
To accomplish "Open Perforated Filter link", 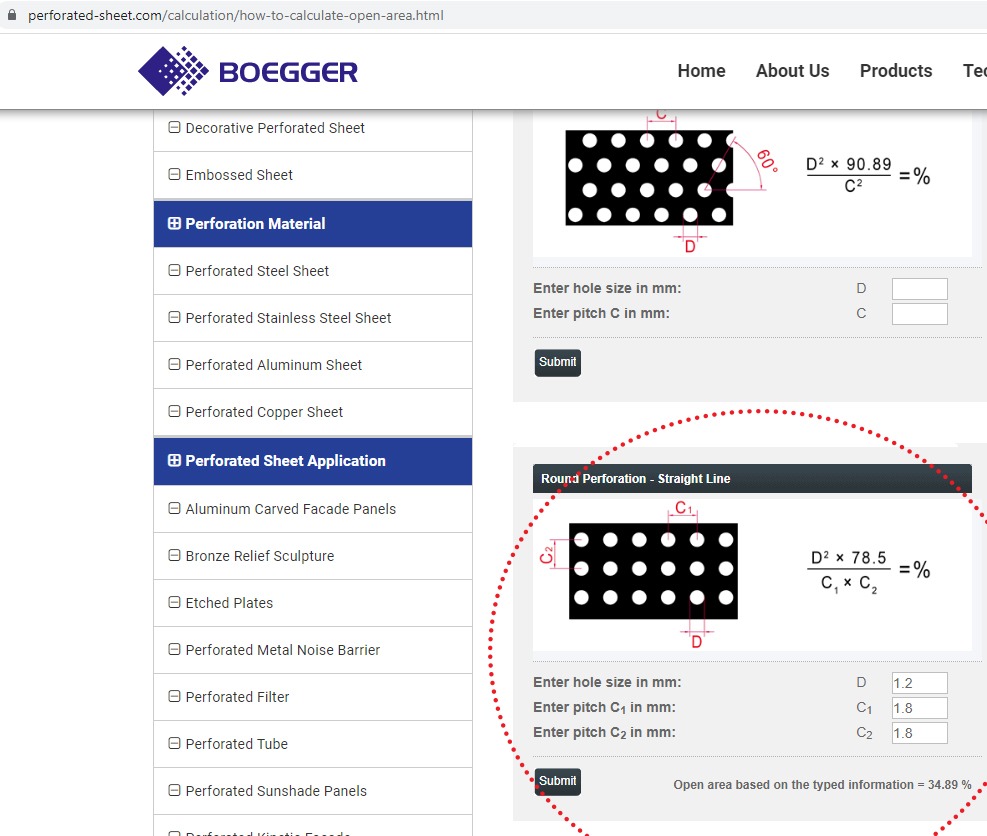I will (237, 698).
